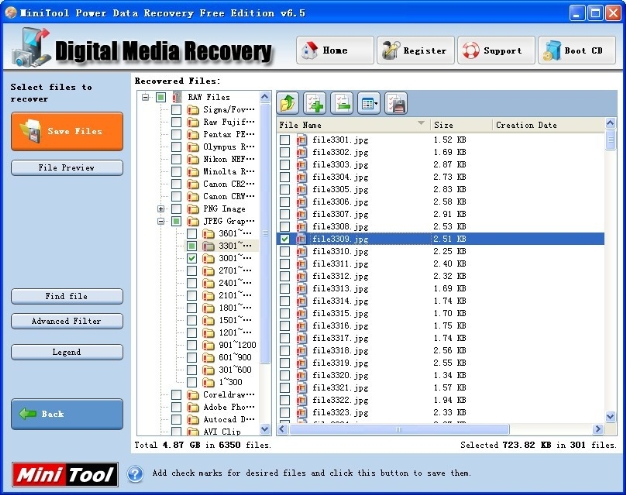Open the Boot CD menu button

[x=576, y=50]
